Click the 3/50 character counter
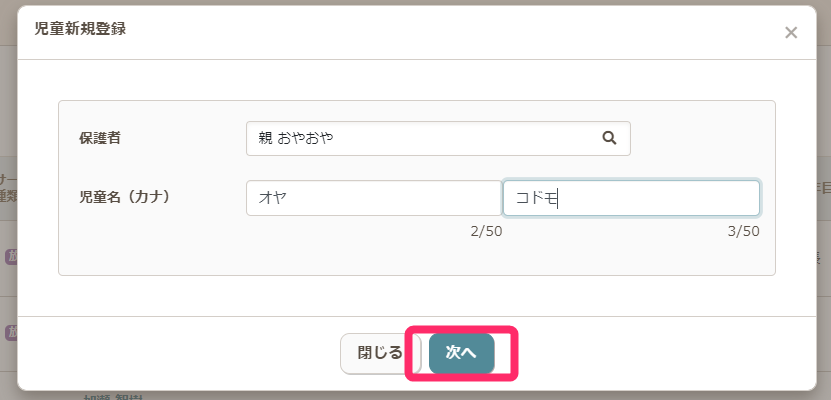The height and width of the screenshot is (400, 831). [x=743, y=231]
